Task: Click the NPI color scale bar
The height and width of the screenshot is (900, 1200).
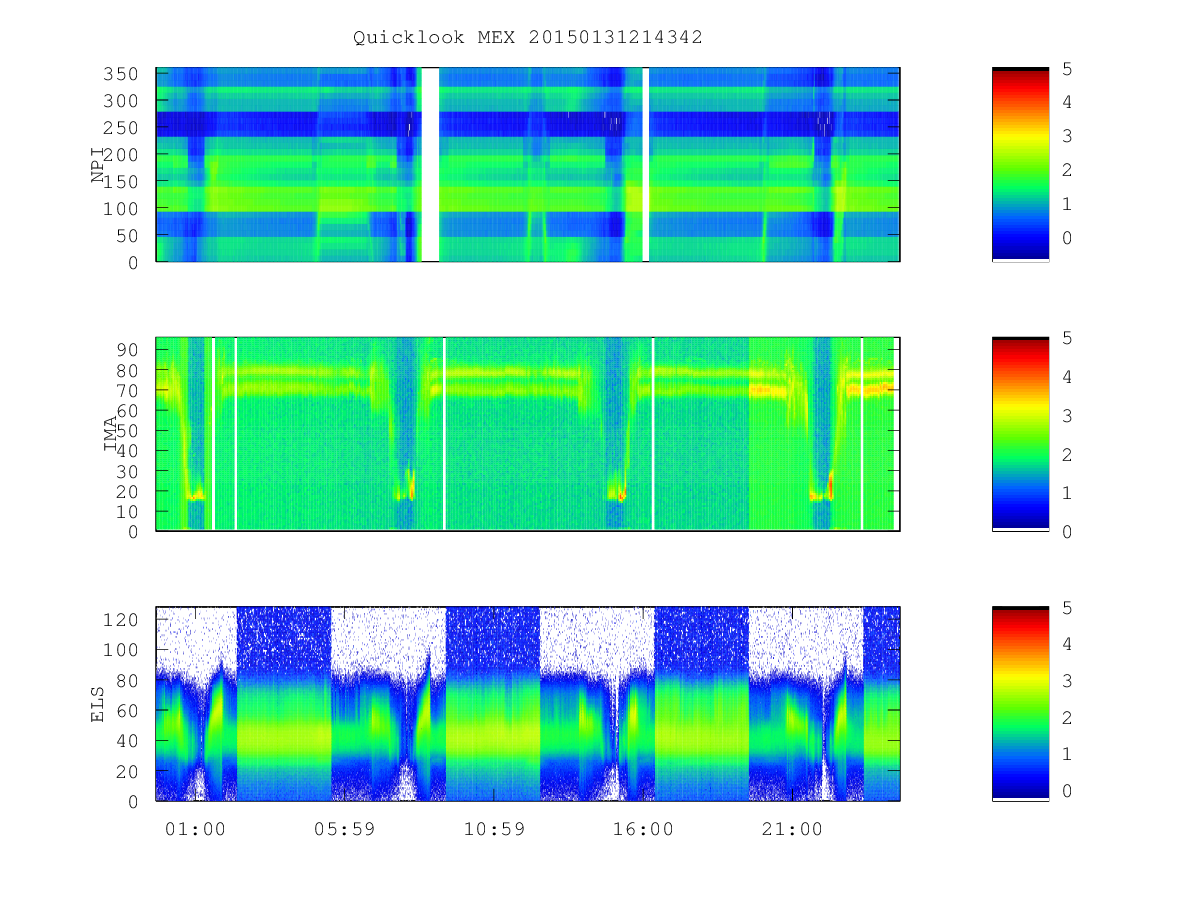Action: coord(1020,165)
